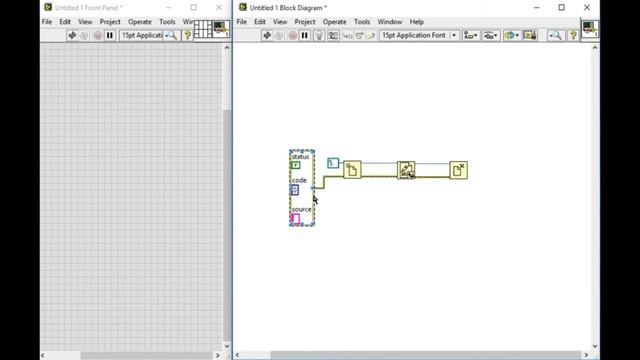Click Step Into icon in Block Diagram
Screen dimensions: 640x360
347,36
